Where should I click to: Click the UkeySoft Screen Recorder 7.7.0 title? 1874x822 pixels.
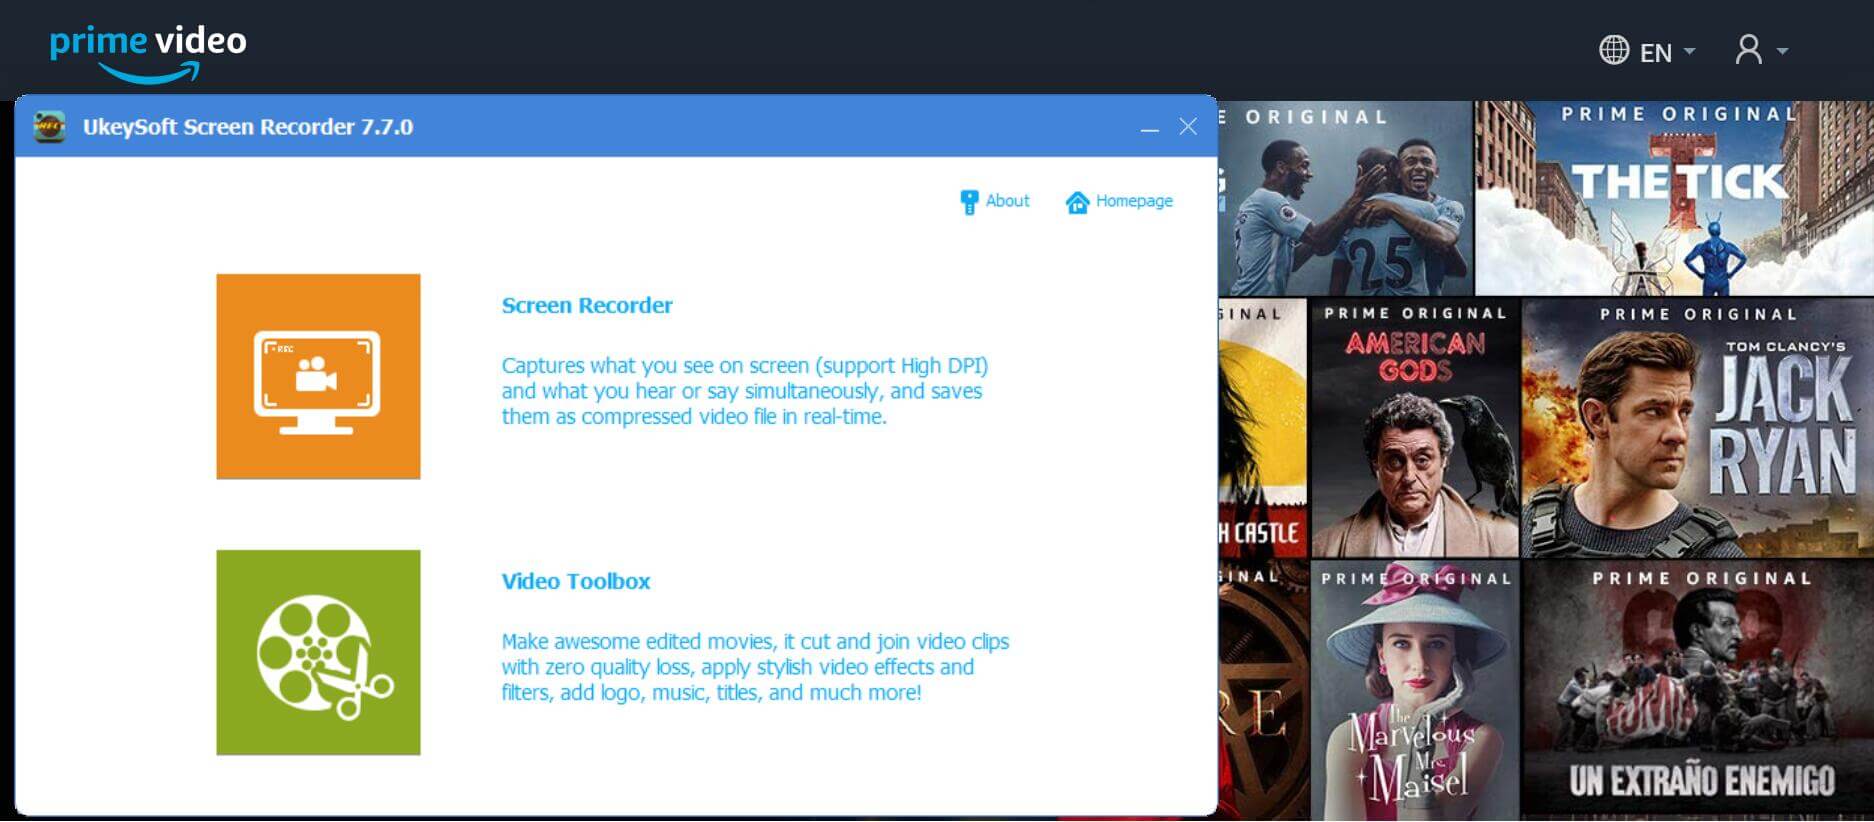[248, 127]
